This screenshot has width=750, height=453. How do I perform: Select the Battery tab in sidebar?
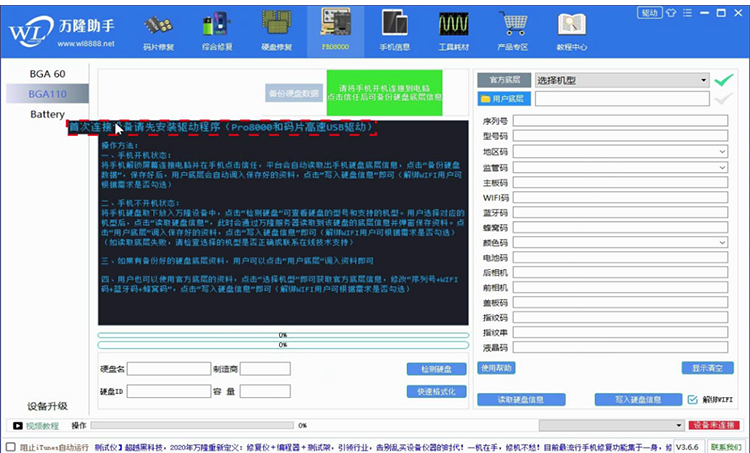tap(47, 114)
